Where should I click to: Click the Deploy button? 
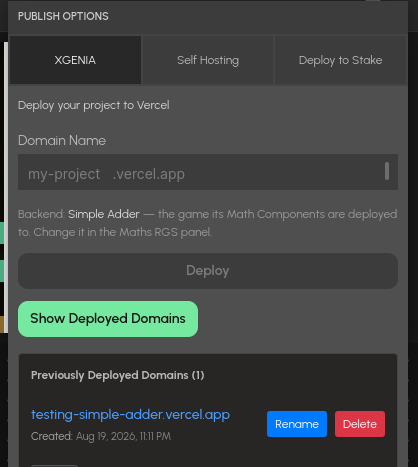coord(208,271)
